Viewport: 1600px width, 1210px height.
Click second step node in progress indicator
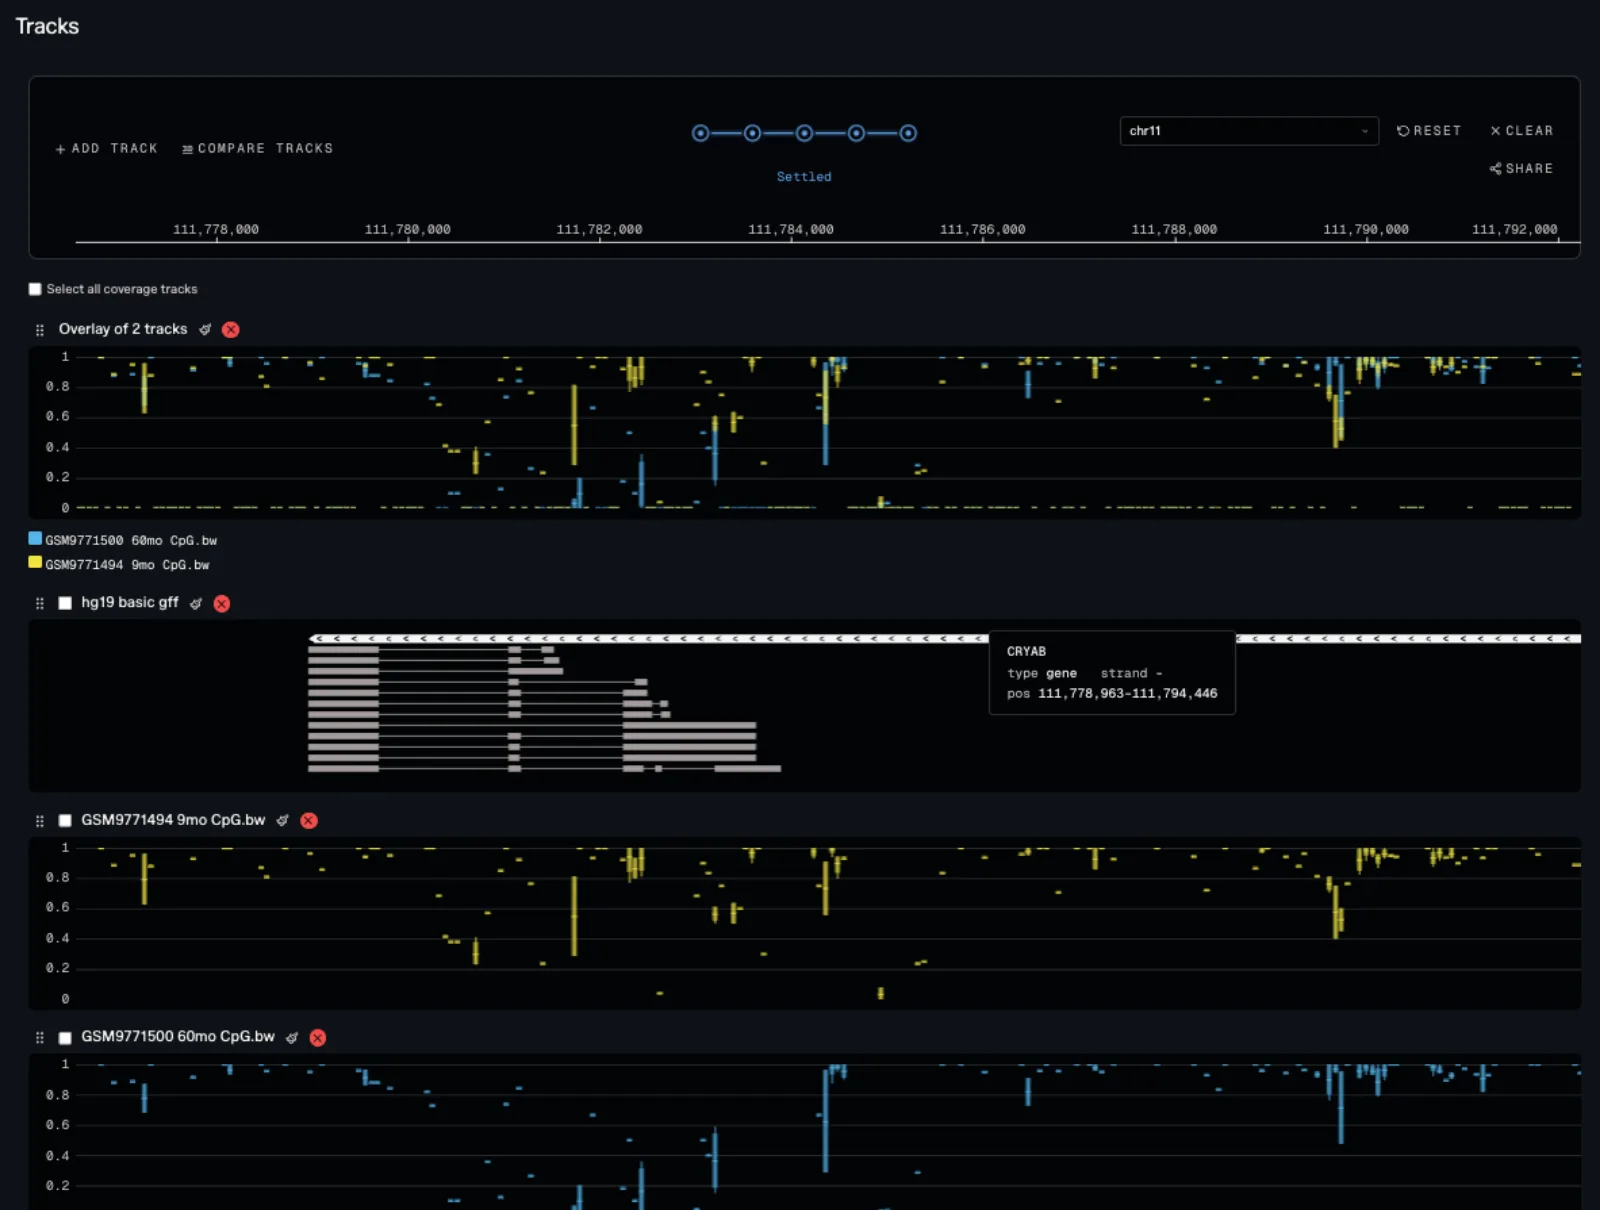coord(753,133)
